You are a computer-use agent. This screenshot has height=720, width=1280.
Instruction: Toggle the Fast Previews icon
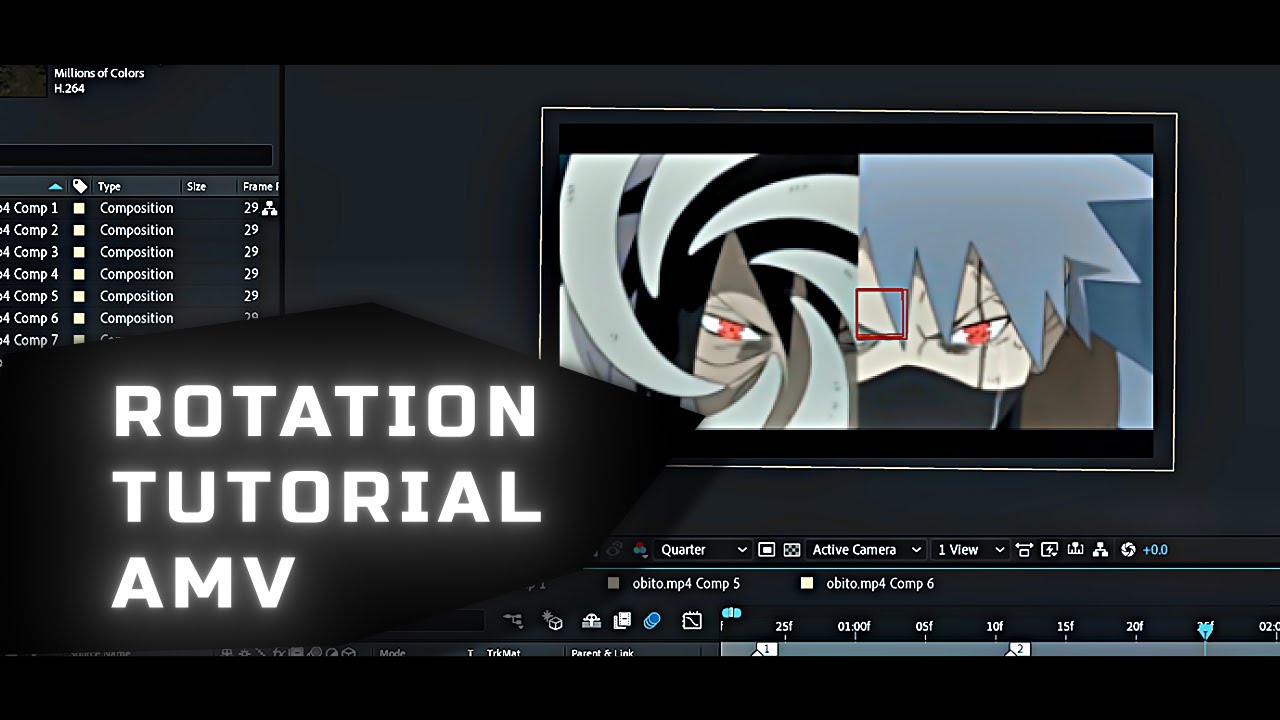1050,550
